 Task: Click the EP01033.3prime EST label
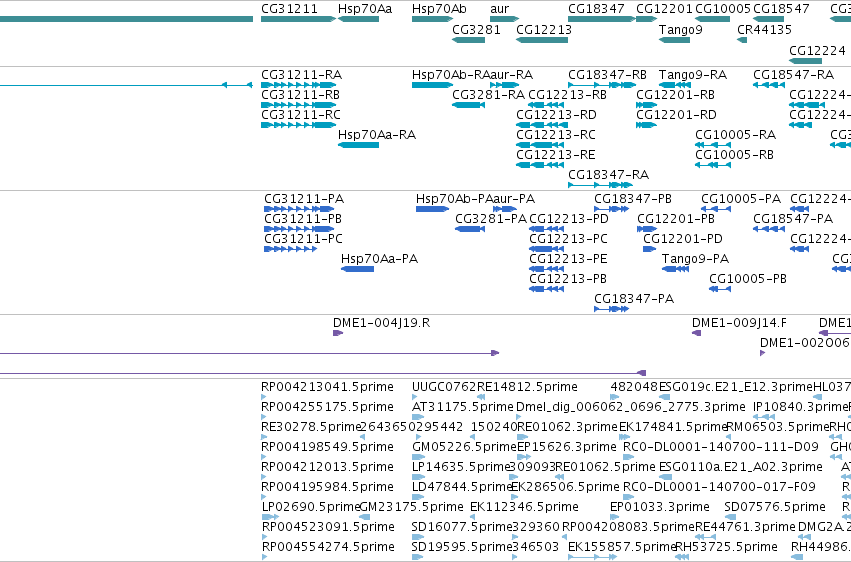coord(660,508)
